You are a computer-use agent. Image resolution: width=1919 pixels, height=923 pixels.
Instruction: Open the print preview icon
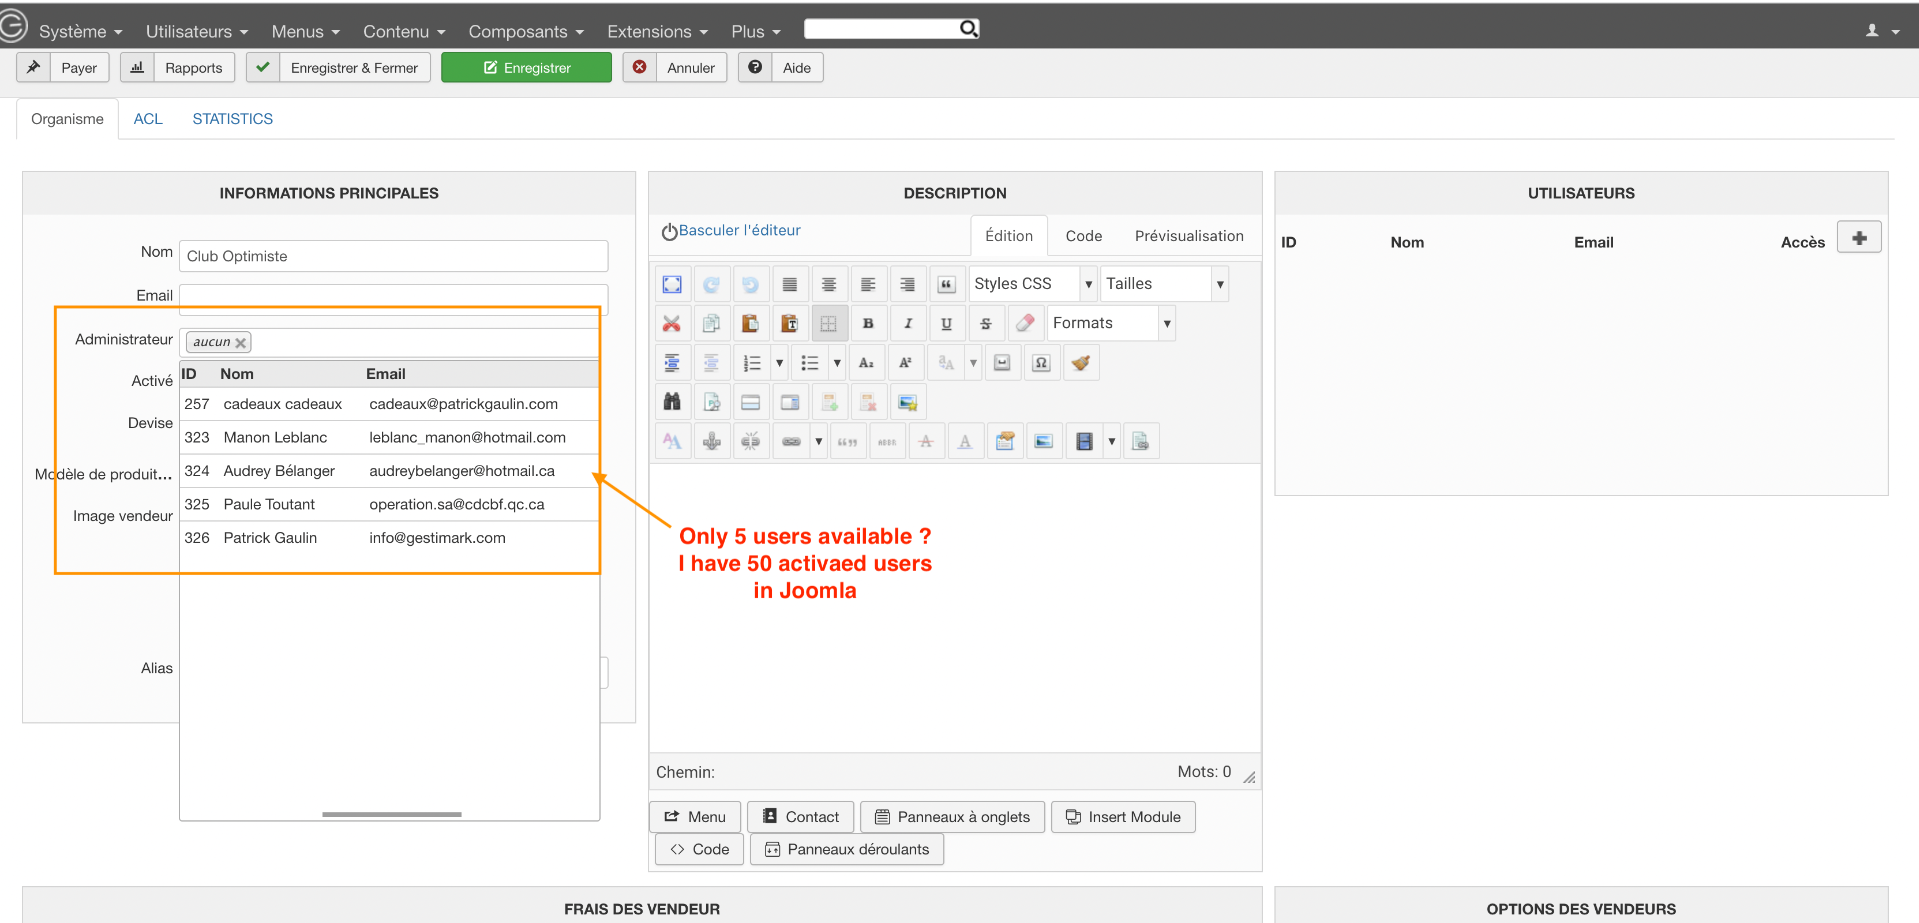click(x=712, y=402)
